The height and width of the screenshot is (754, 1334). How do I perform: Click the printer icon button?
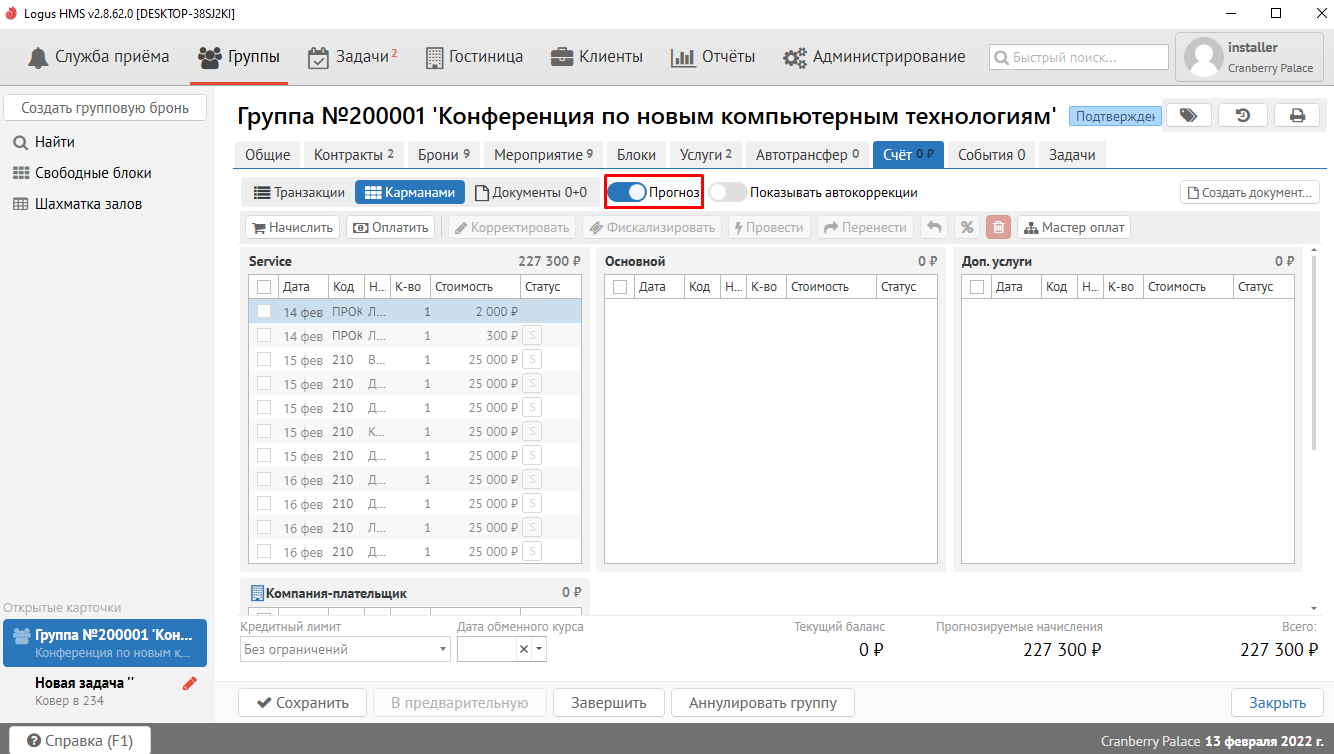tap(1297, 115)
